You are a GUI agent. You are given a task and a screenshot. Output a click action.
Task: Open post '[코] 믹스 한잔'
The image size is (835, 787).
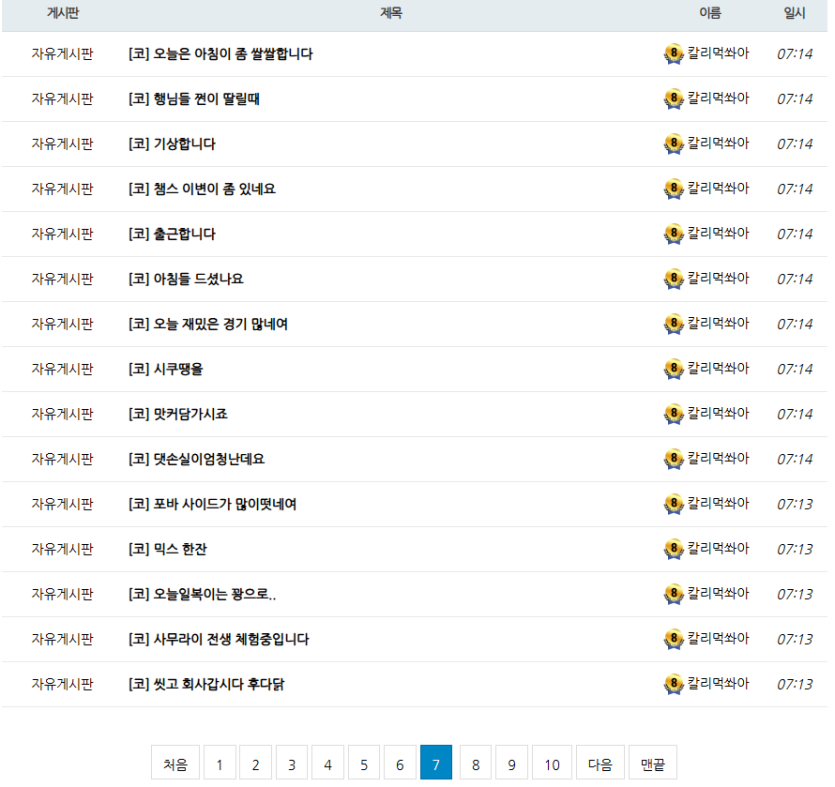(x=167, y=549)
